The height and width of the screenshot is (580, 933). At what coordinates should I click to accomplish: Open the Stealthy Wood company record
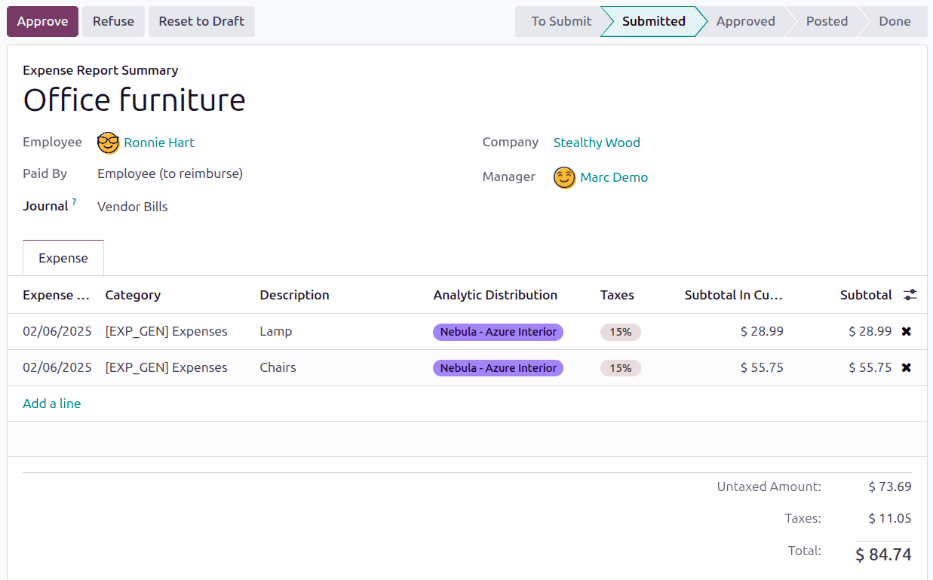coord(596,142)
